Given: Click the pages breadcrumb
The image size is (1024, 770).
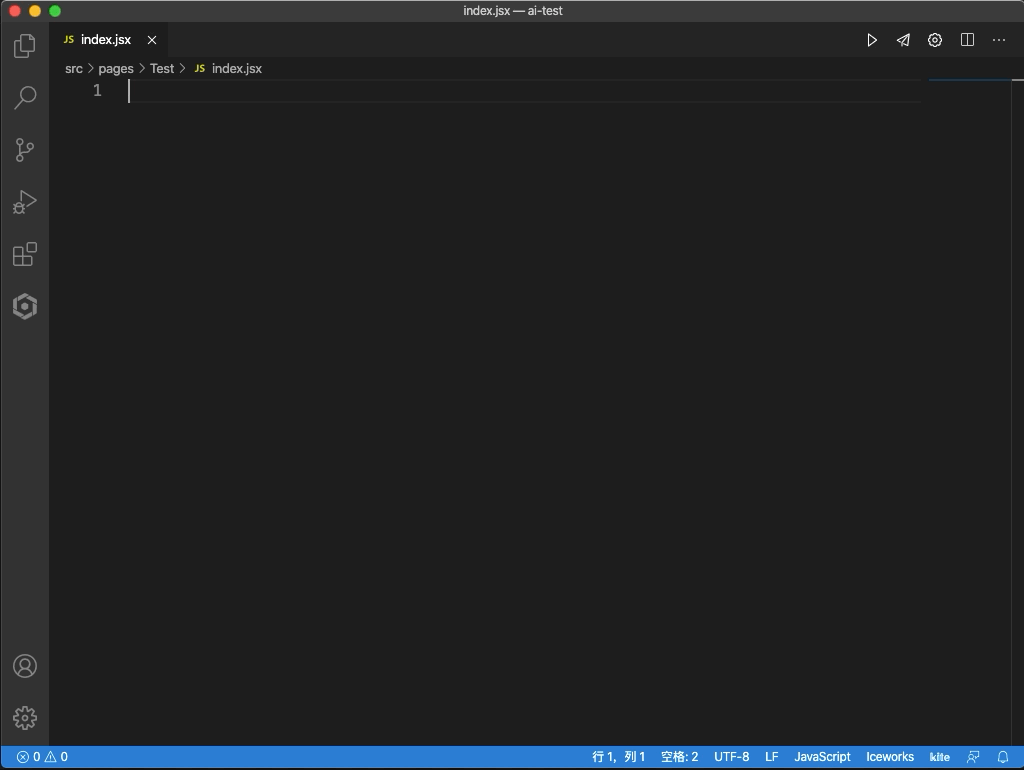Looking at the screenshot, I should 116,69.
